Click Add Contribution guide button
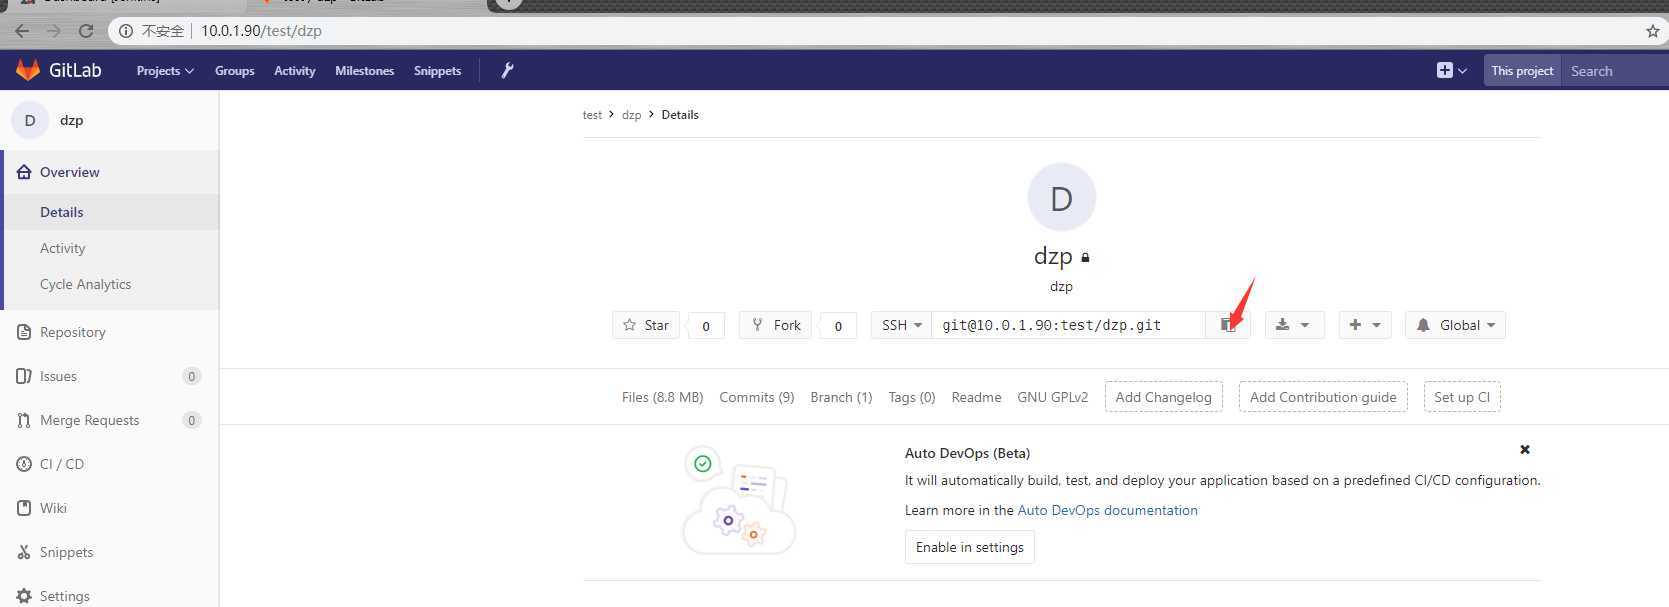 (x=1323, y=397)
